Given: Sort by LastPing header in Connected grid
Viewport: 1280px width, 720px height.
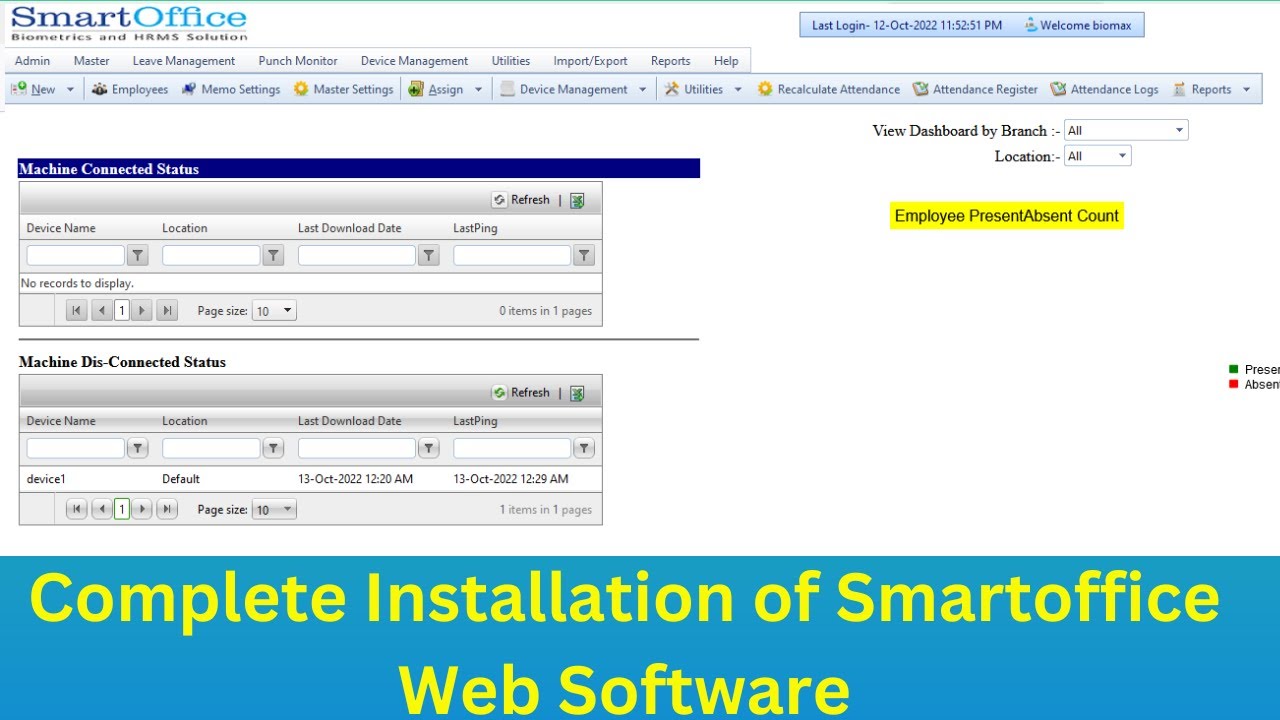Looking at the screenshot, I should click(x=475, y=228).
